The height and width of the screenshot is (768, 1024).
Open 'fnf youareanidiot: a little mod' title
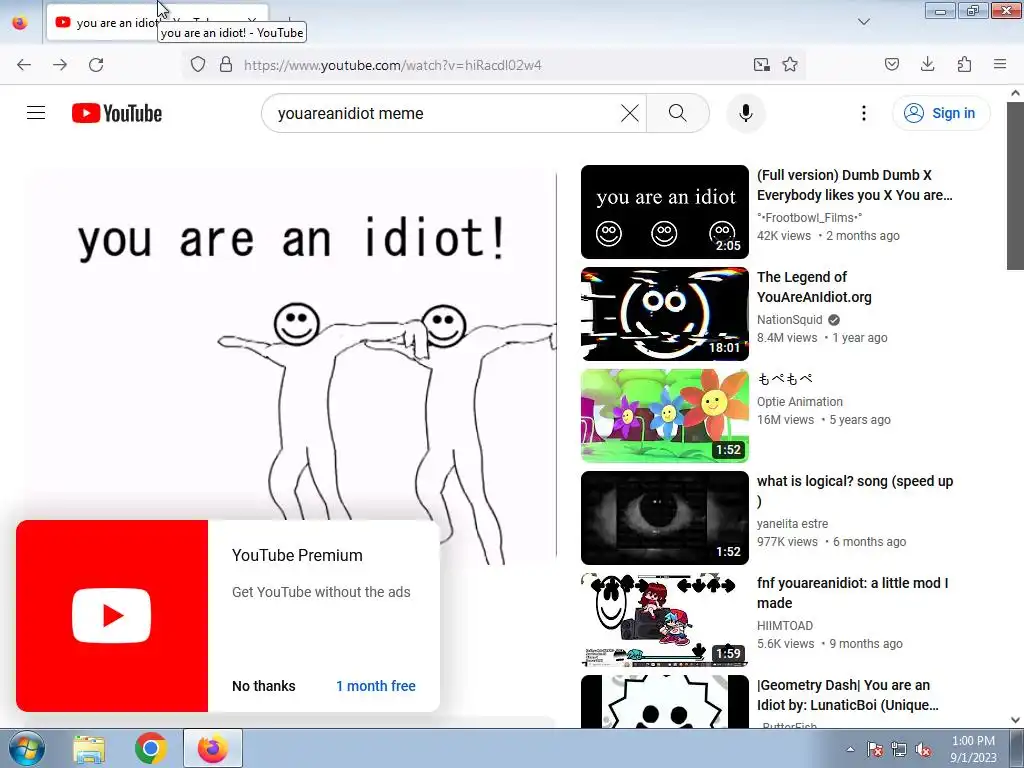pyautogui.click(x=852, y=592)
